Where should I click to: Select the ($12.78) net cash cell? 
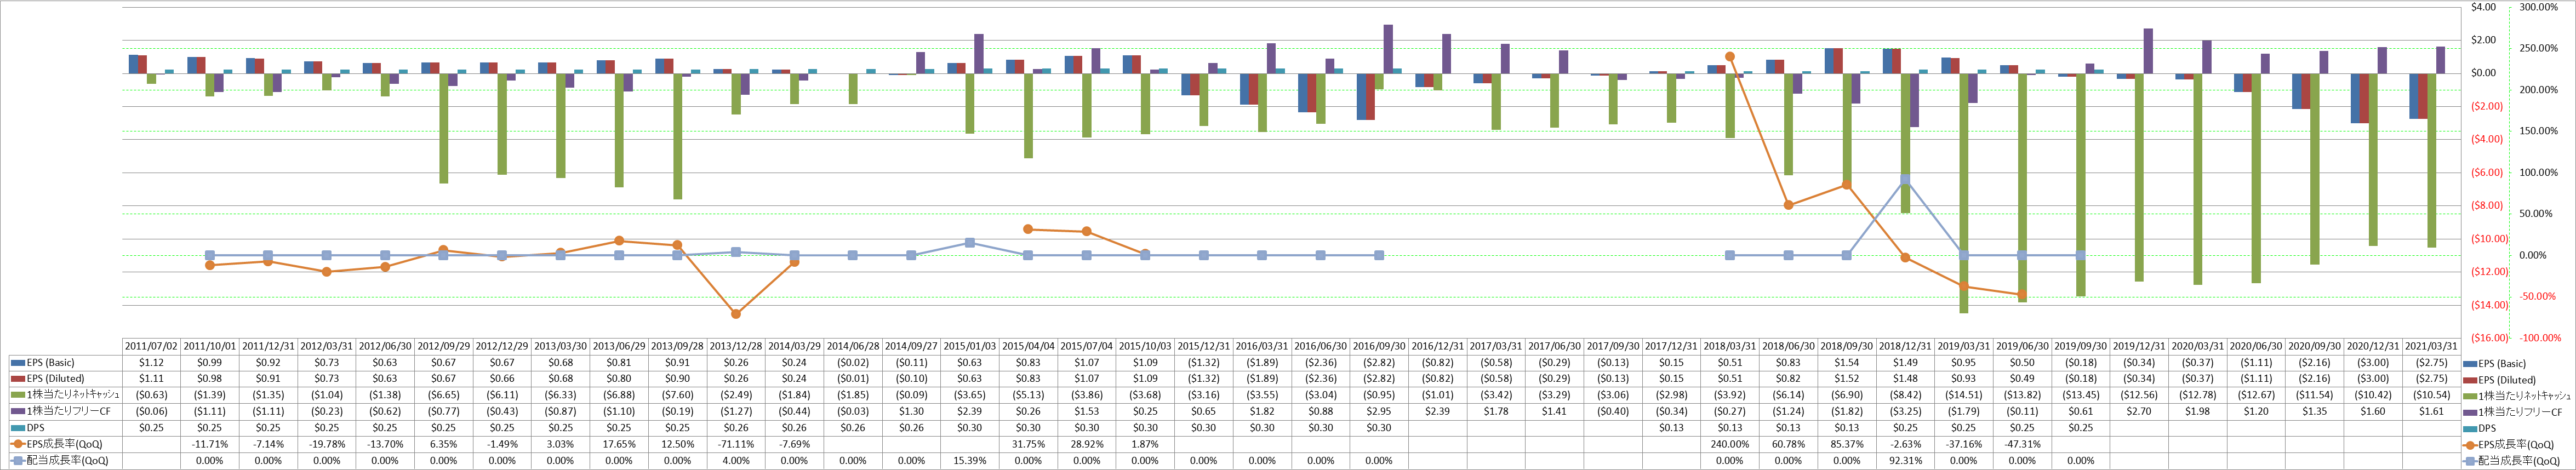2197,395
